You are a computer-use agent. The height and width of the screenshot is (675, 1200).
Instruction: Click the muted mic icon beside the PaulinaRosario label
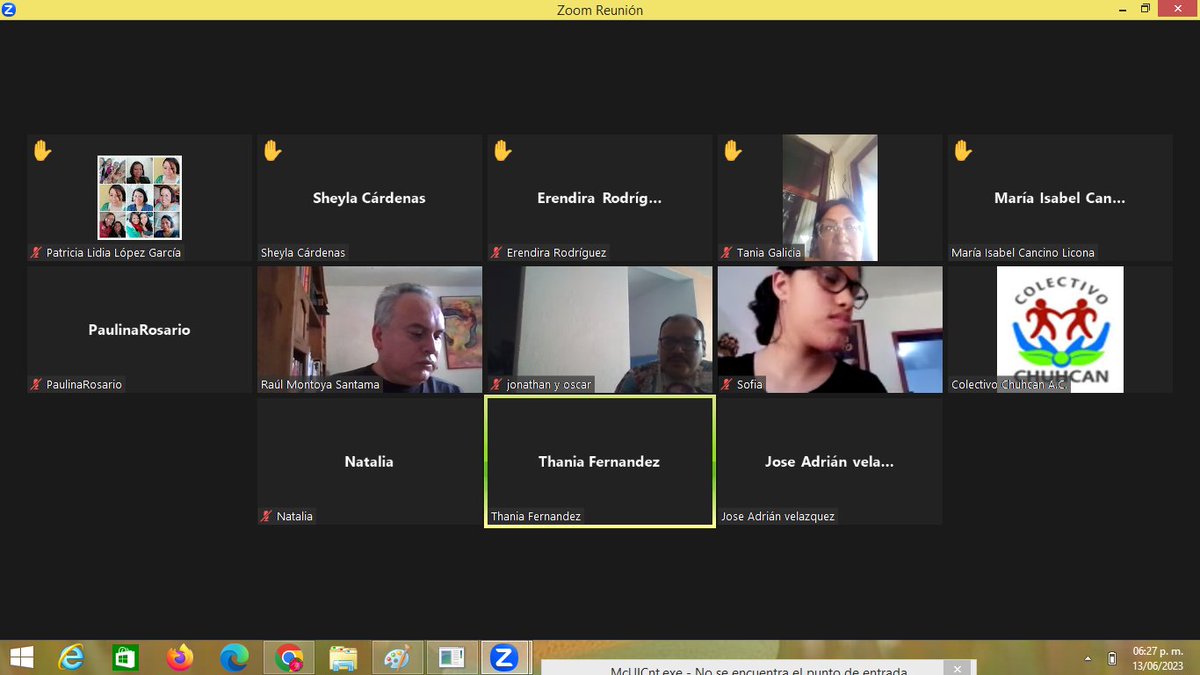click(x=37, y=384)
